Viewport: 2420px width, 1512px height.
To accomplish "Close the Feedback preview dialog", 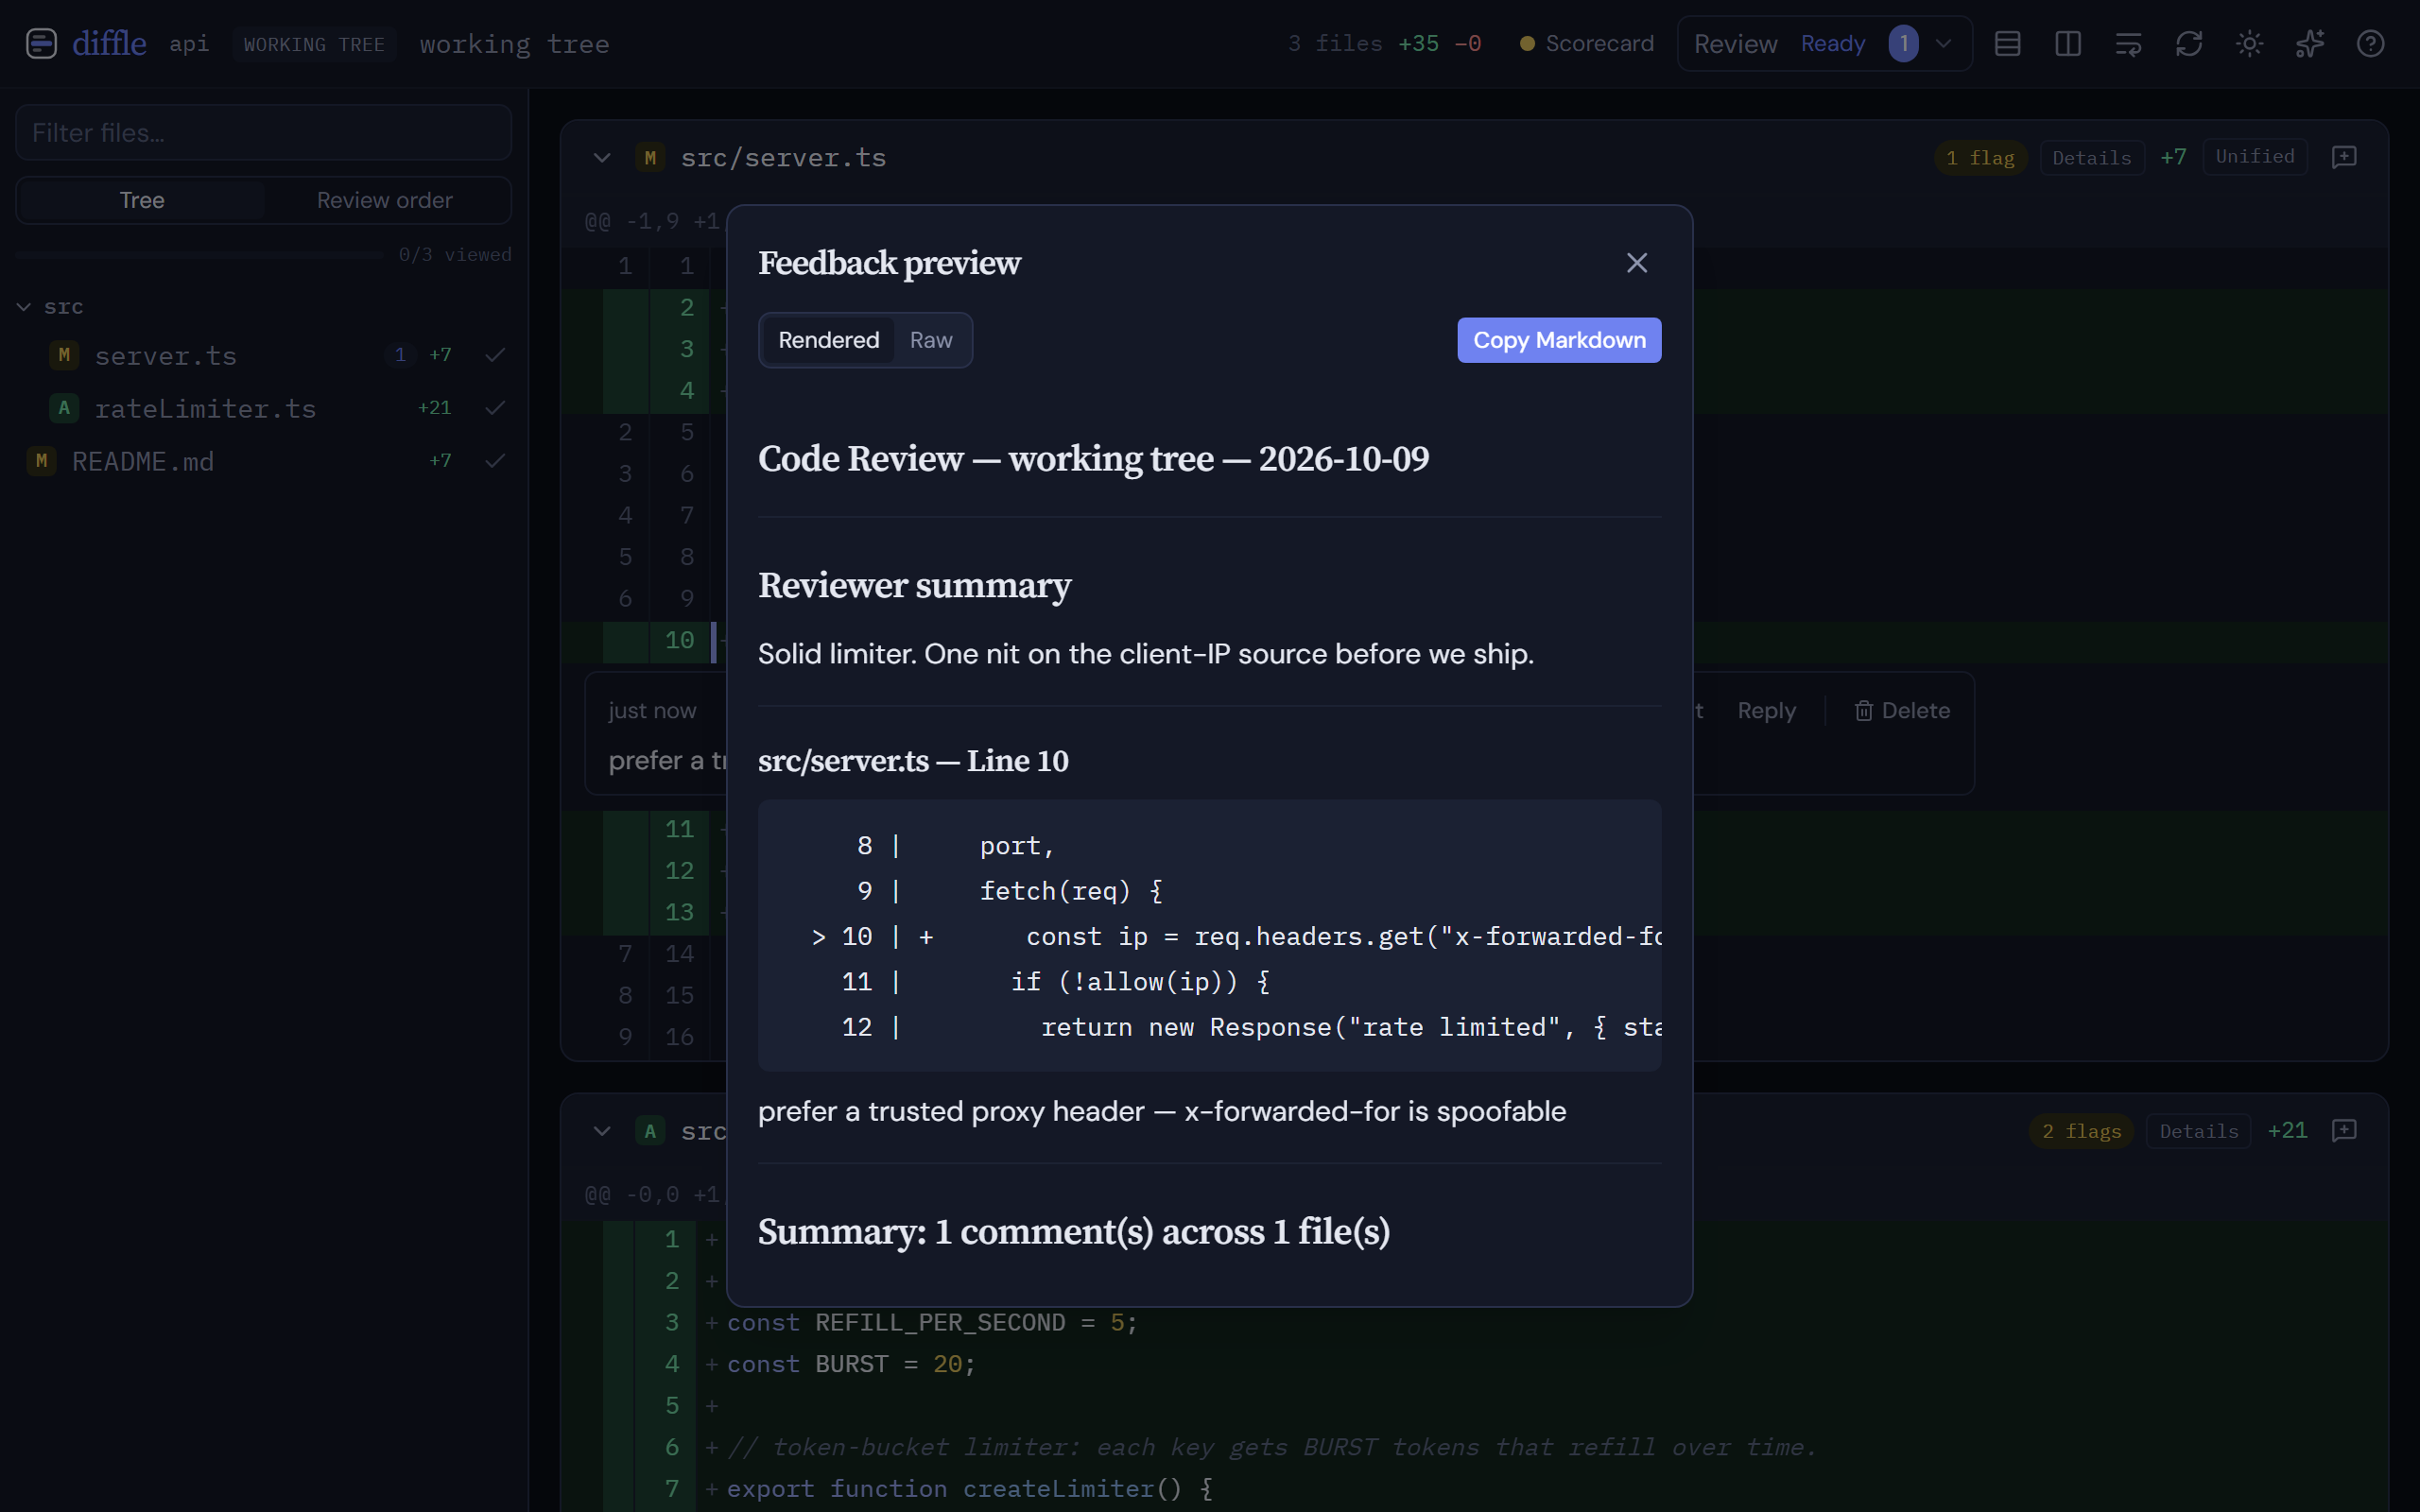I will click(x=1636, y=263).
